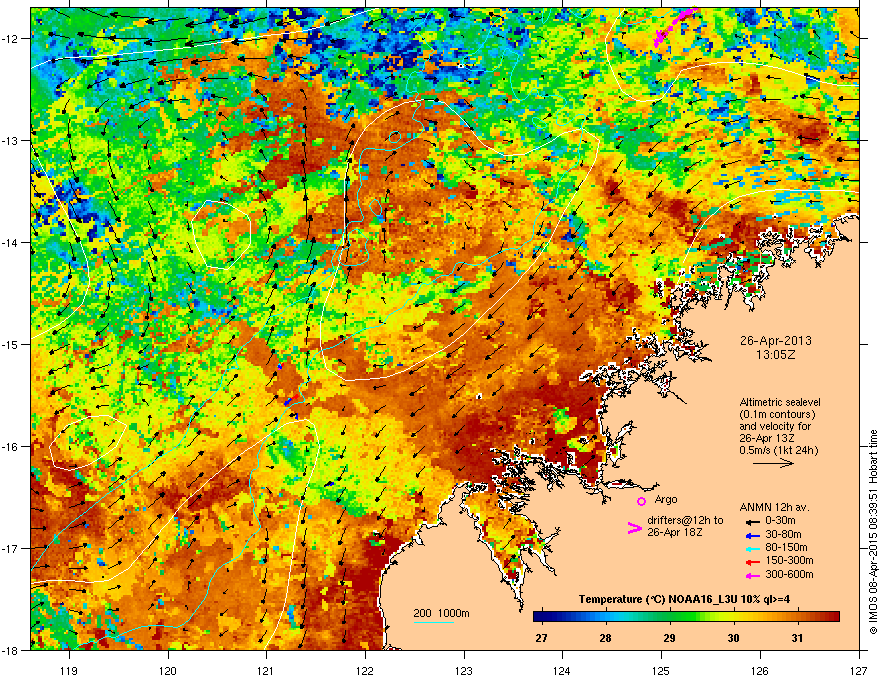Click the longitude axis label "124"
This screenshot has height=680, width=880.
(562, 670)
